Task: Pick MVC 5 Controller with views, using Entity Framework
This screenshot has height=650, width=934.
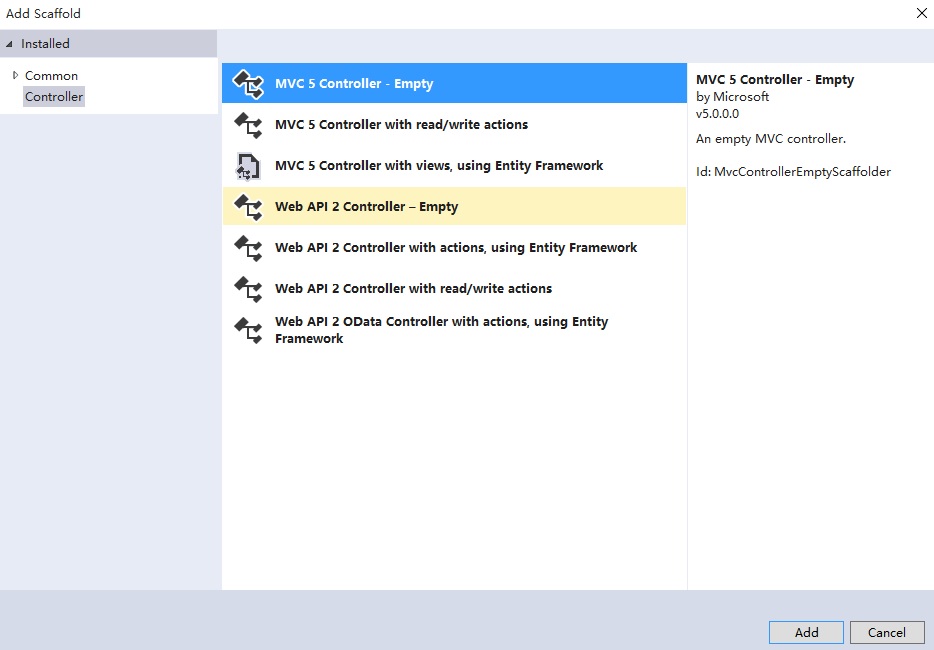Action: click(x=454, y=166)
